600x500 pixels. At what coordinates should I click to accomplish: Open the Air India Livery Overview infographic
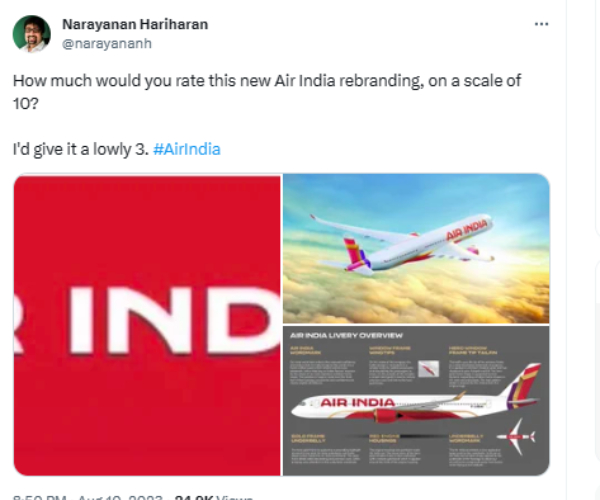pos(416,401)
